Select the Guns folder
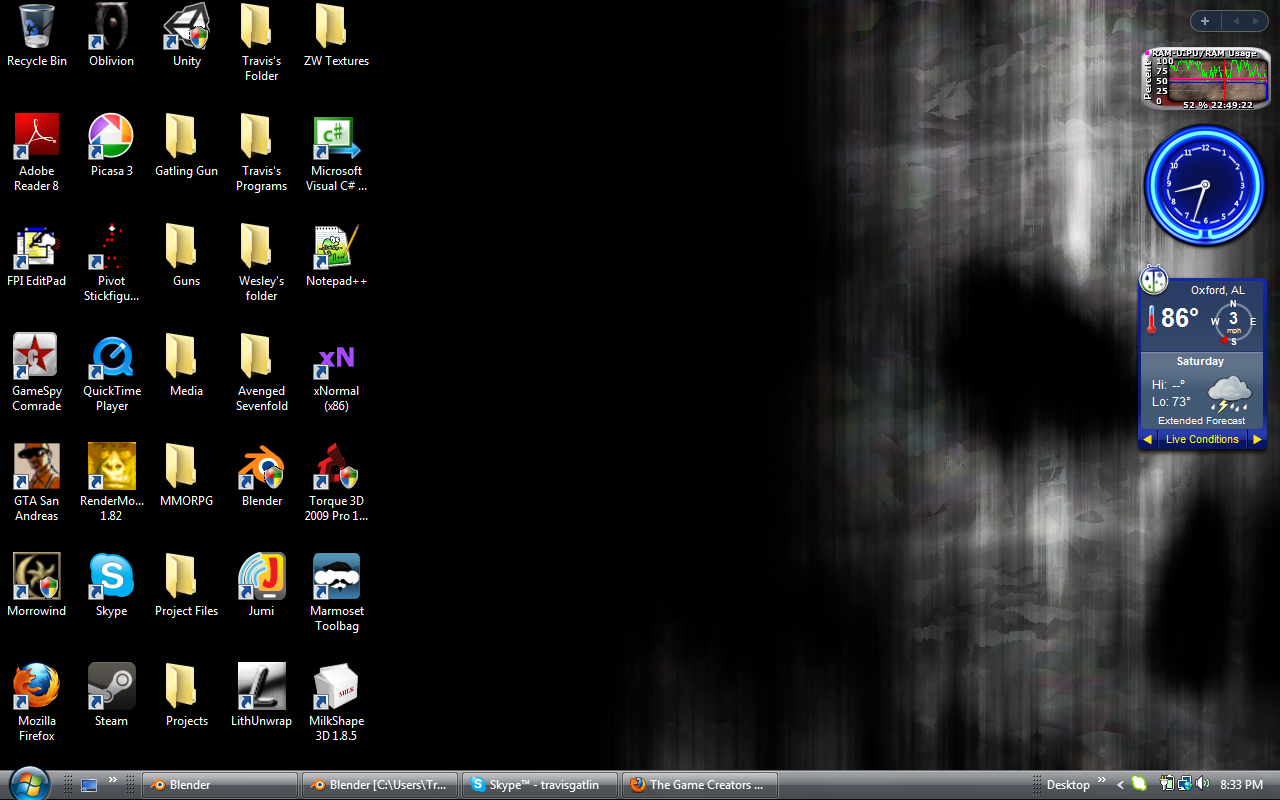The width and height of the screenshot is (1280, 800). coord(186,255)
